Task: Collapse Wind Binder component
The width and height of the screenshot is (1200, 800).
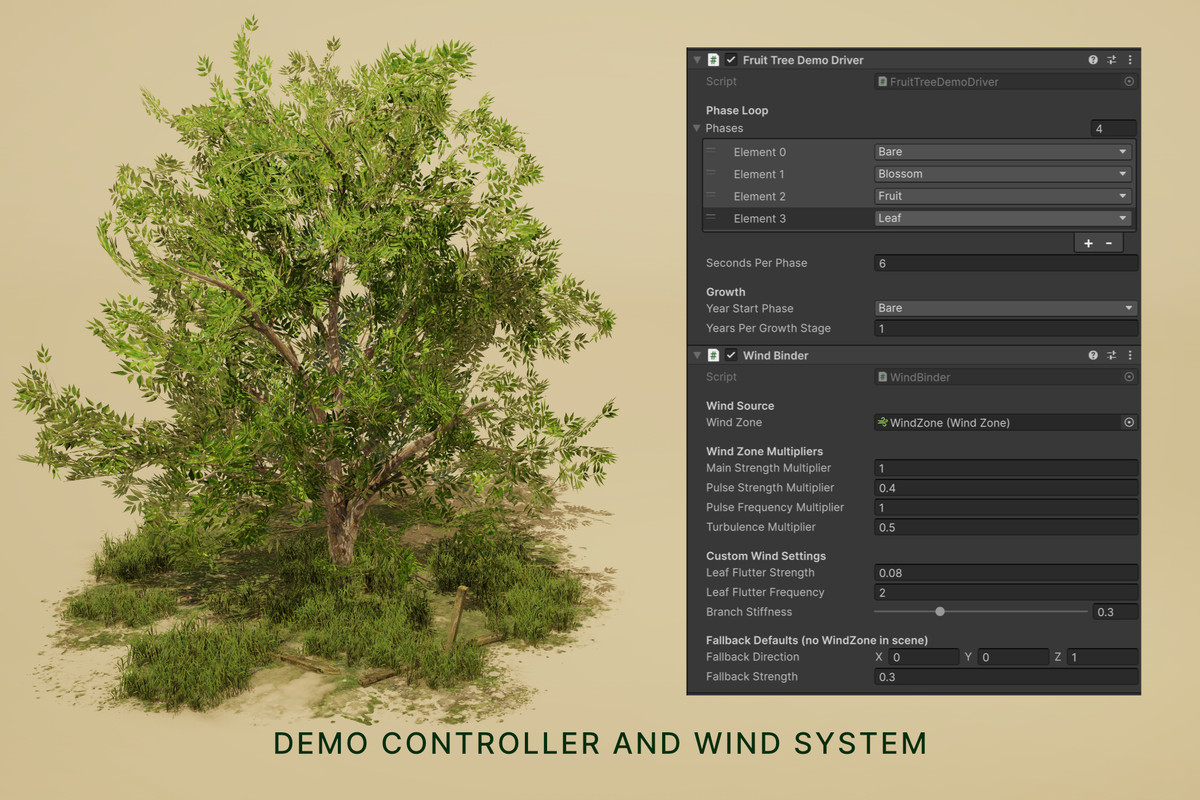Action: [x=697, y=355]
